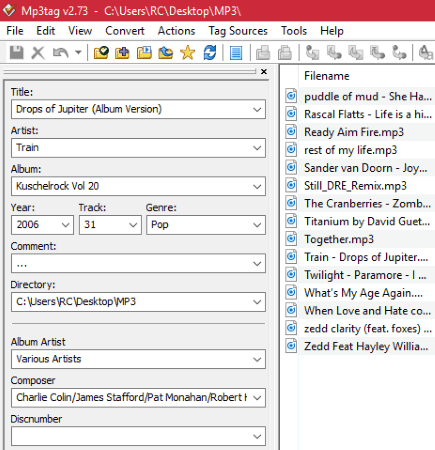The image size is (435, 450).
Task: Open the Undo history dropdown arrow
Action: (x=78, y=53)
